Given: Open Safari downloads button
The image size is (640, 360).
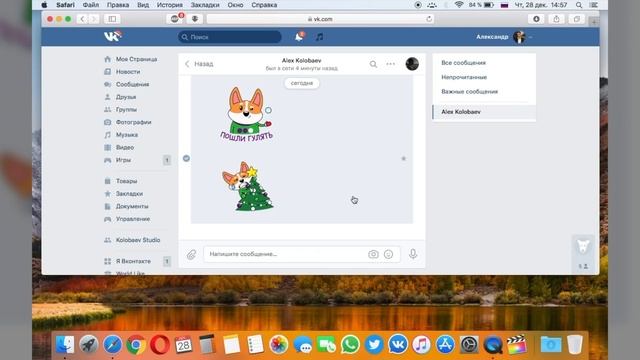Looking at the screenshot, I should tap(536, 19).
